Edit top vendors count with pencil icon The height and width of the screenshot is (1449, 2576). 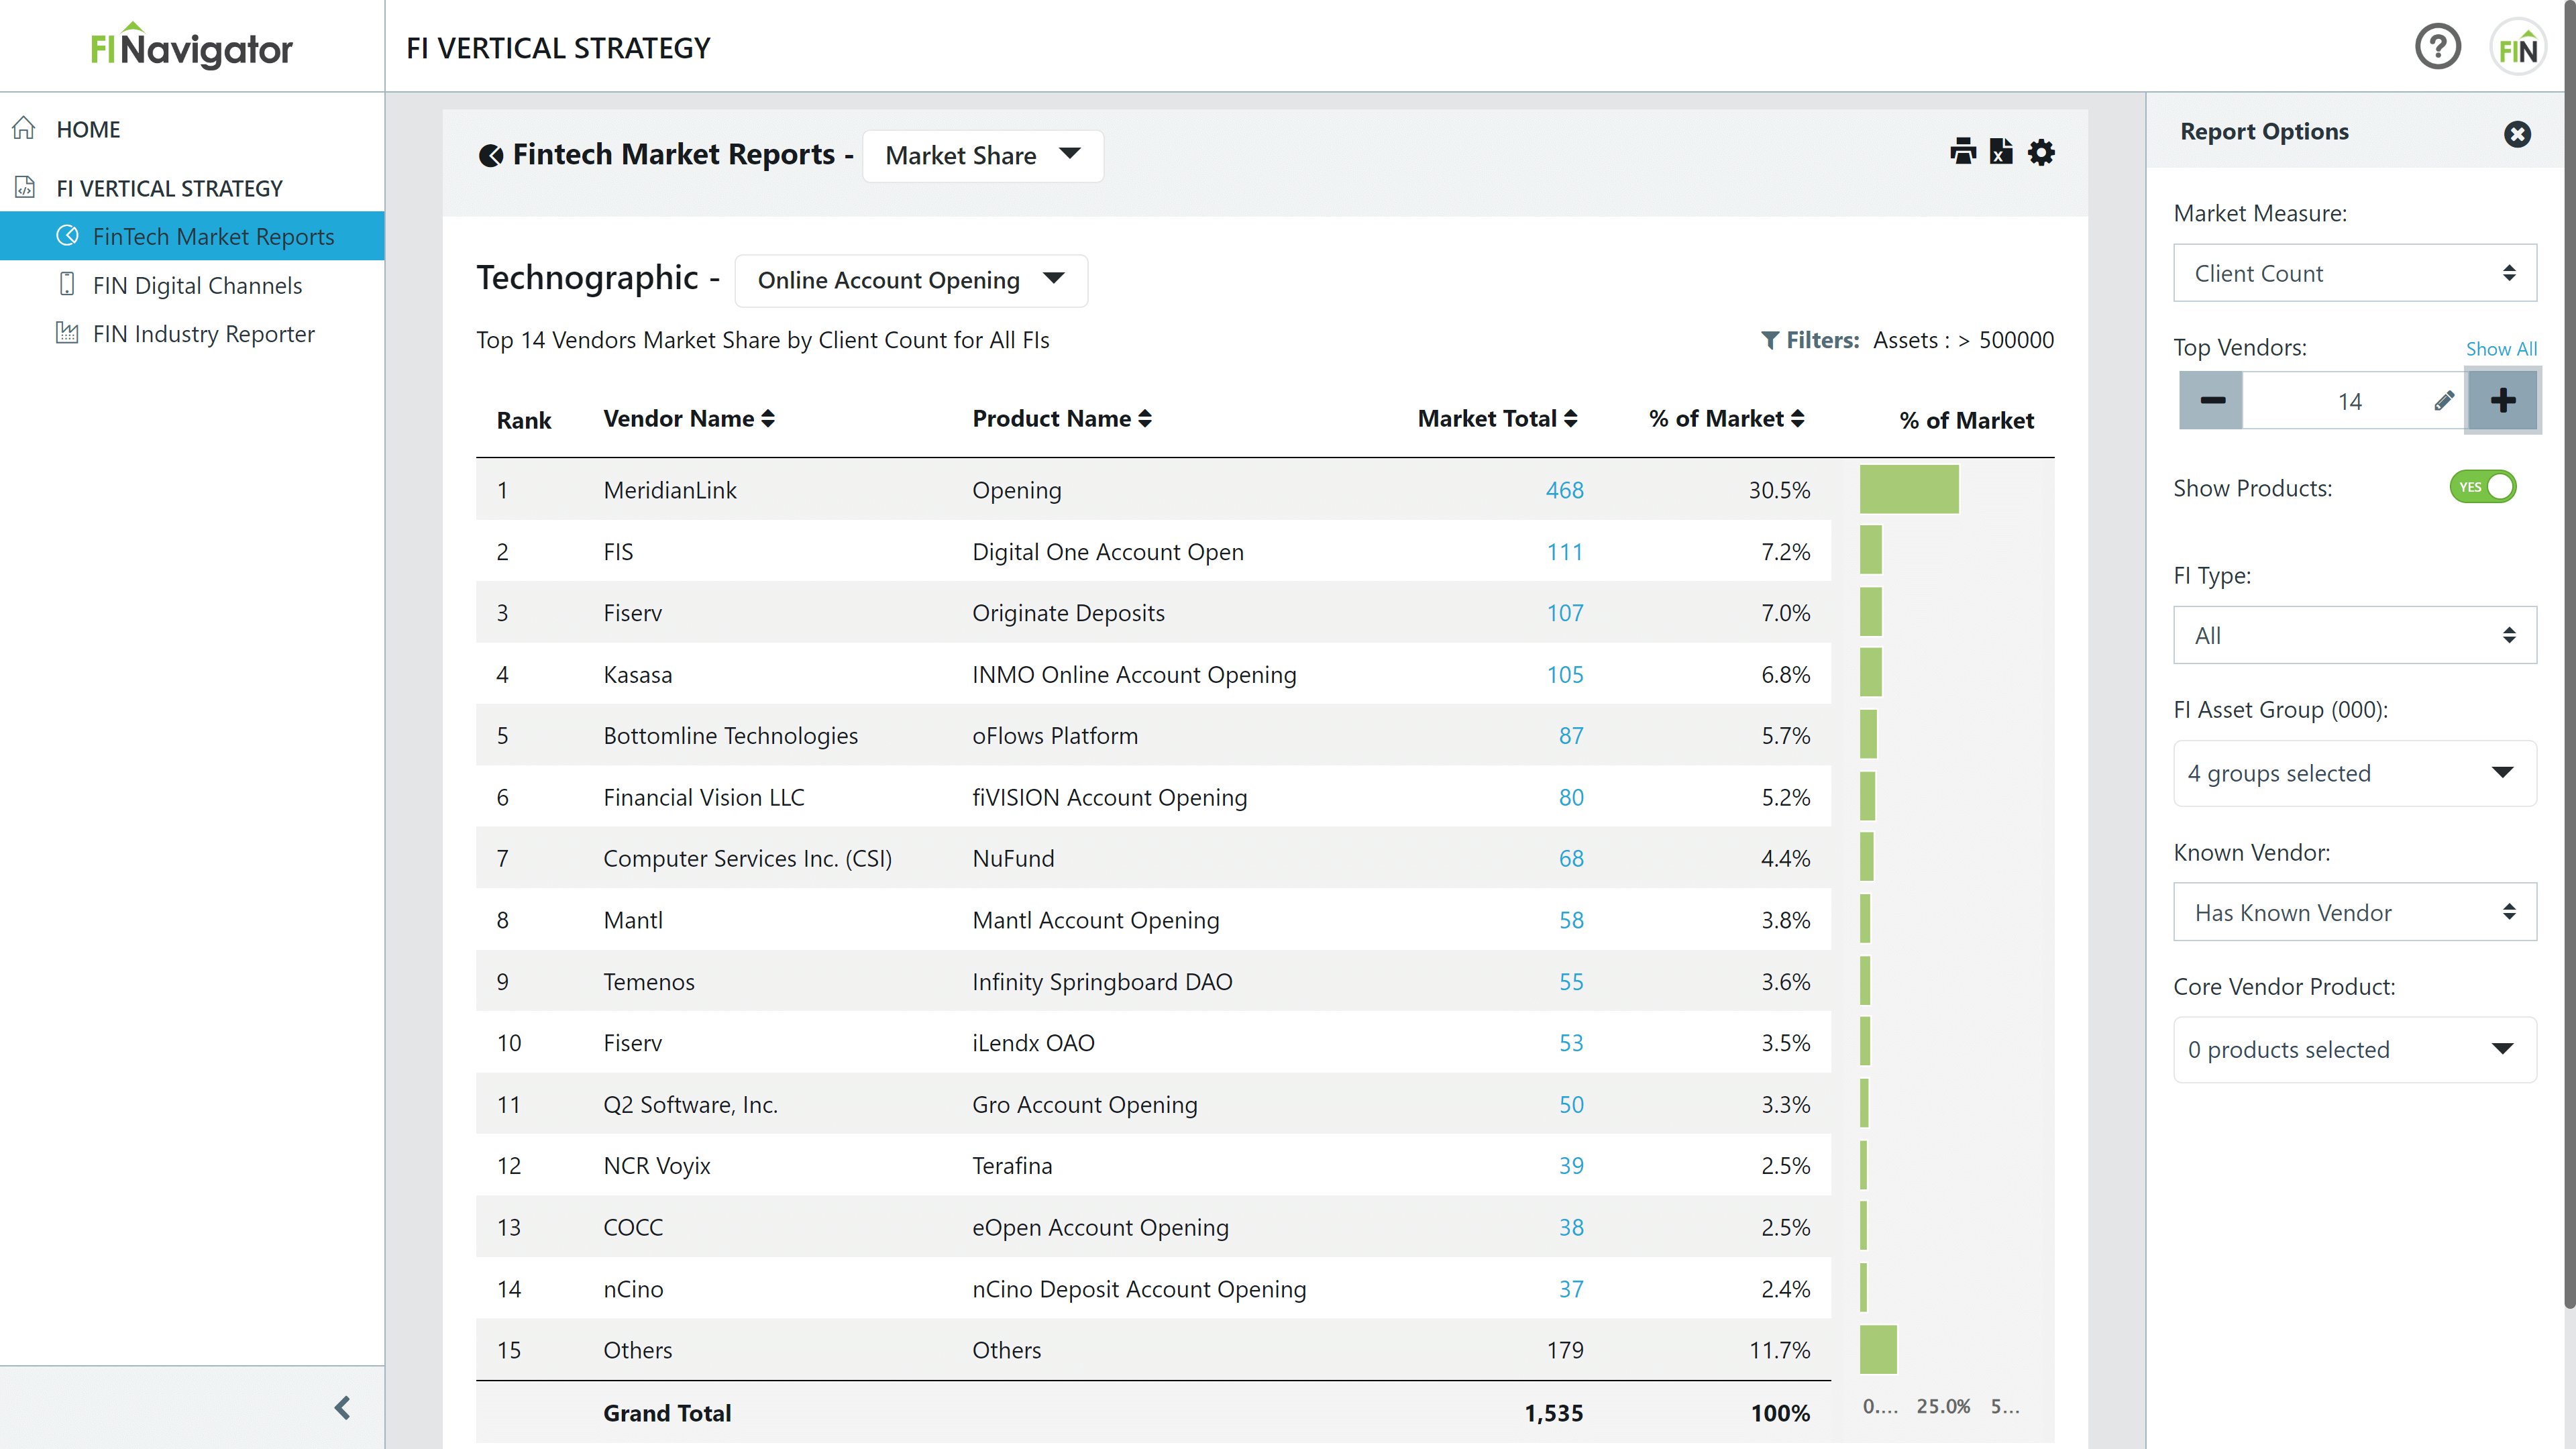(2444, 401)
